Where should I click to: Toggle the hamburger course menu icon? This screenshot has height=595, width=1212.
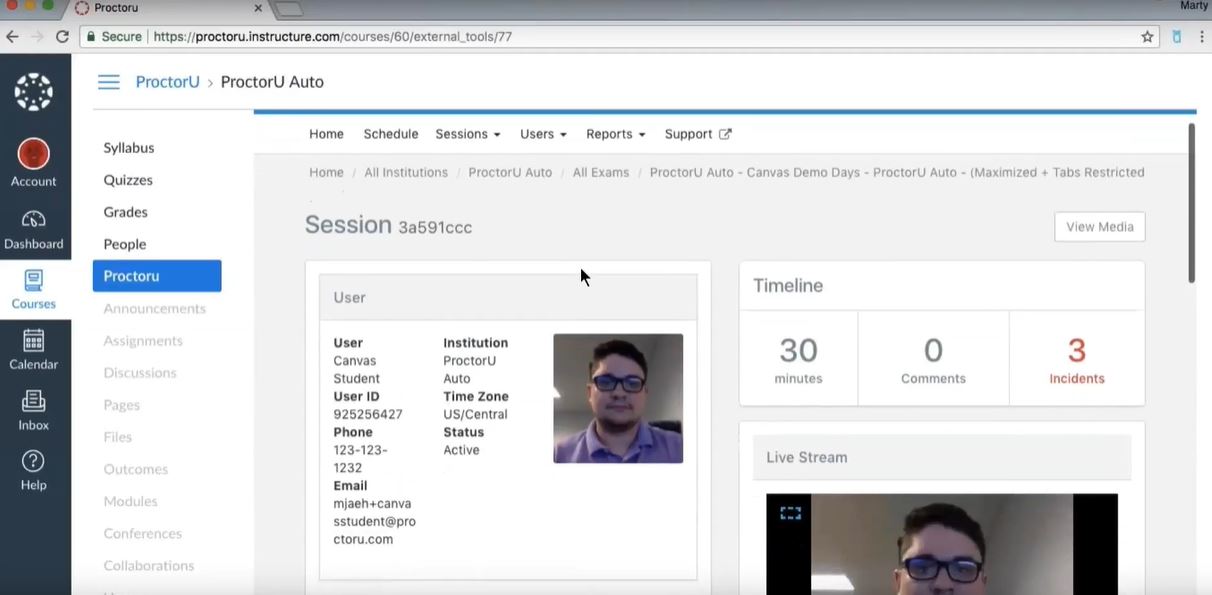click(108, 82)
